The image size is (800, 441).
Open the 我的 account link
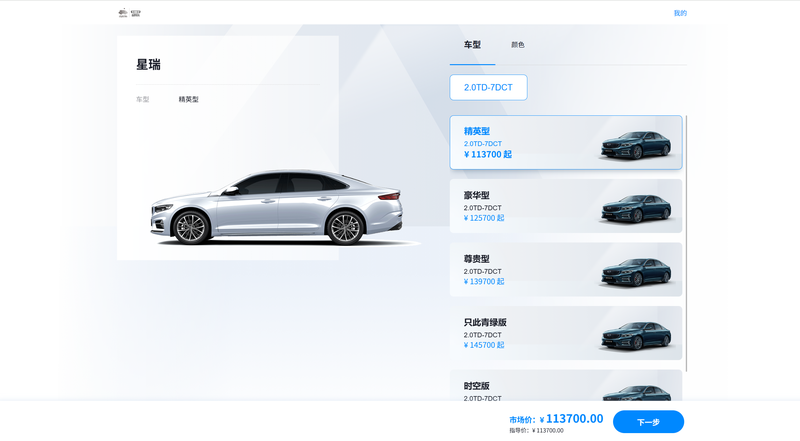(x=680, y=13)
